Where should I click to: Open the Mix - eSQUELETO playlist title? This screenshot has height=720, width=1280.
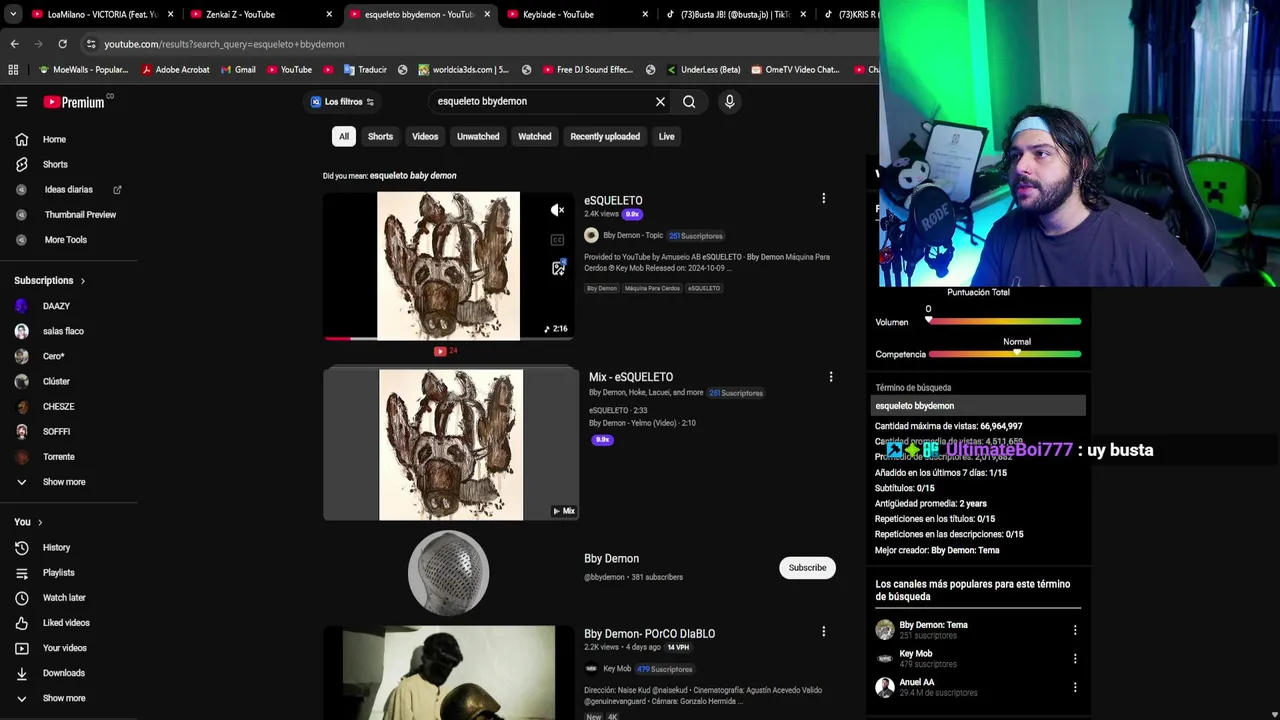631,377
